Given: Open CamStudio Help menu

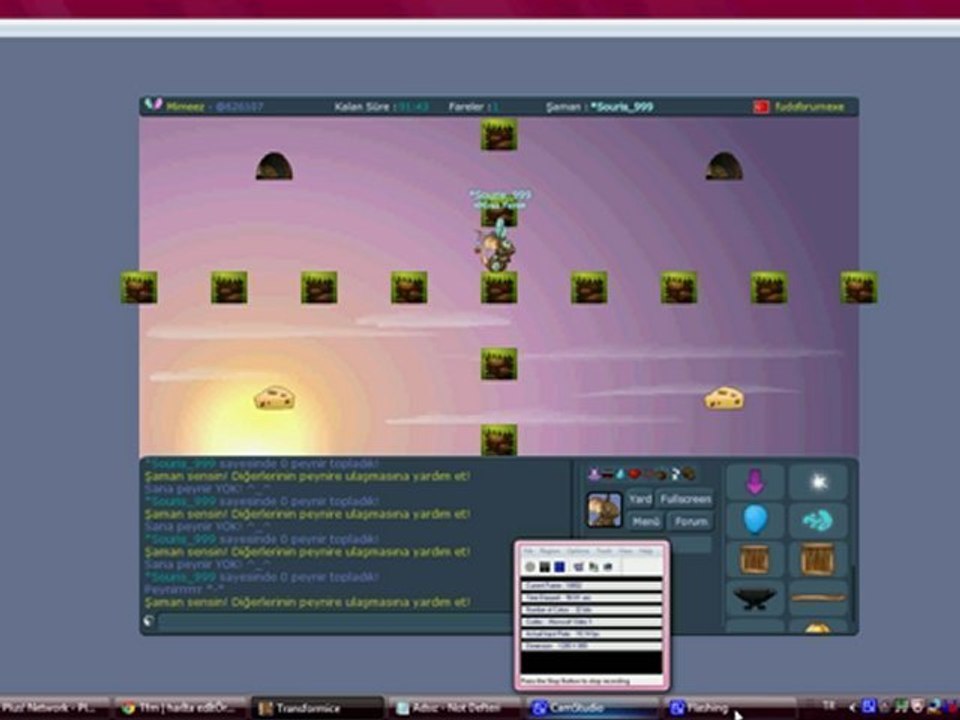Looking at the screenshot, I should pyautogui.click(x=646, y=552).
